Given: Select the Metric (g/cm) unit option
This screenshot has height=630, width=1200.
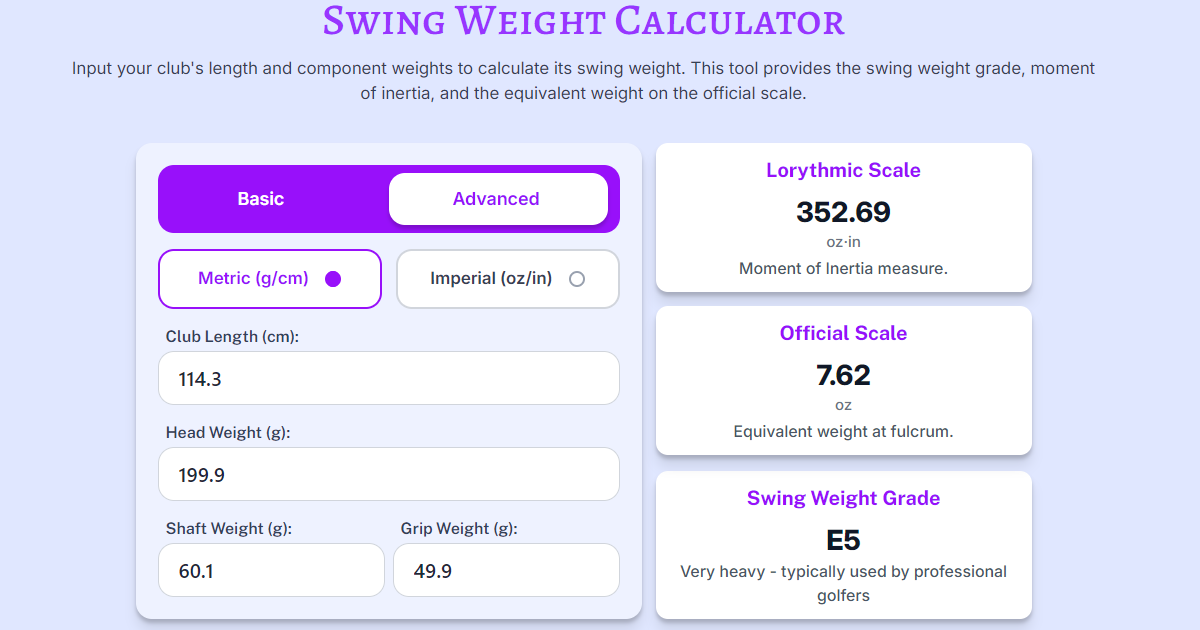Looking at the screenshot, I should [269, 278].
